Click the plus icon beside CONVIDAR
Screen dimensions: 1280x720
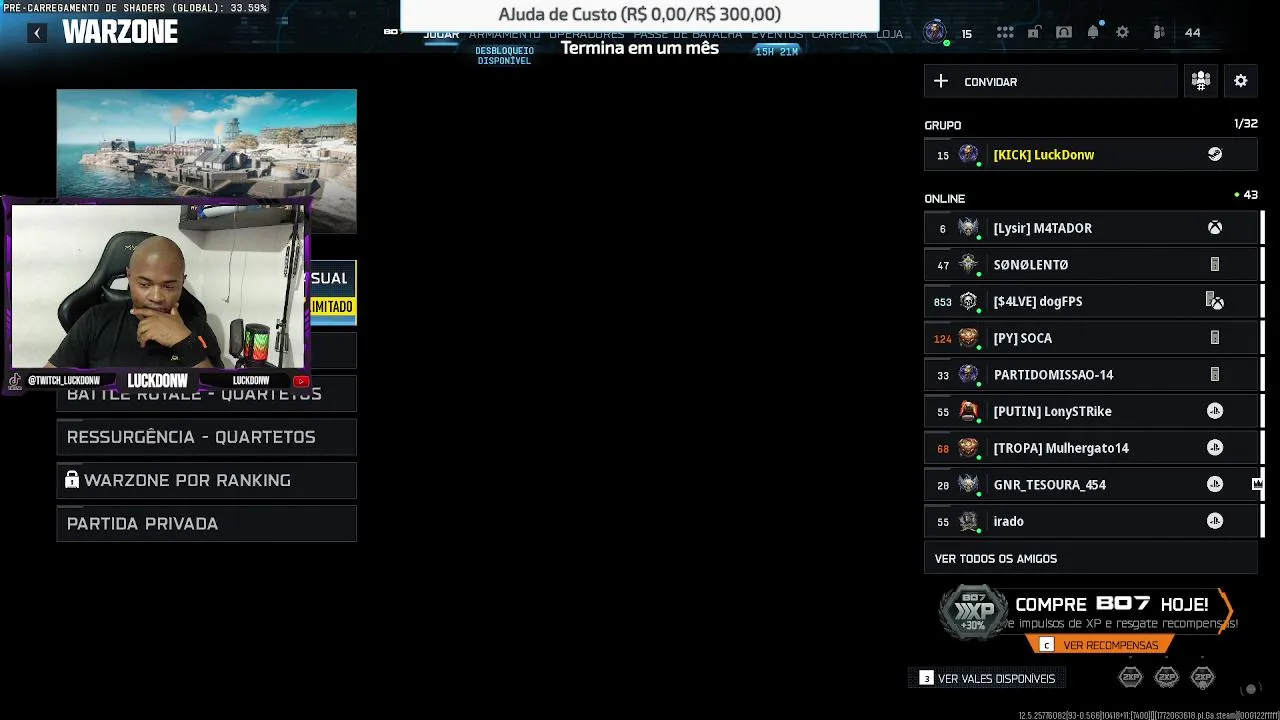tap(941, 82)
